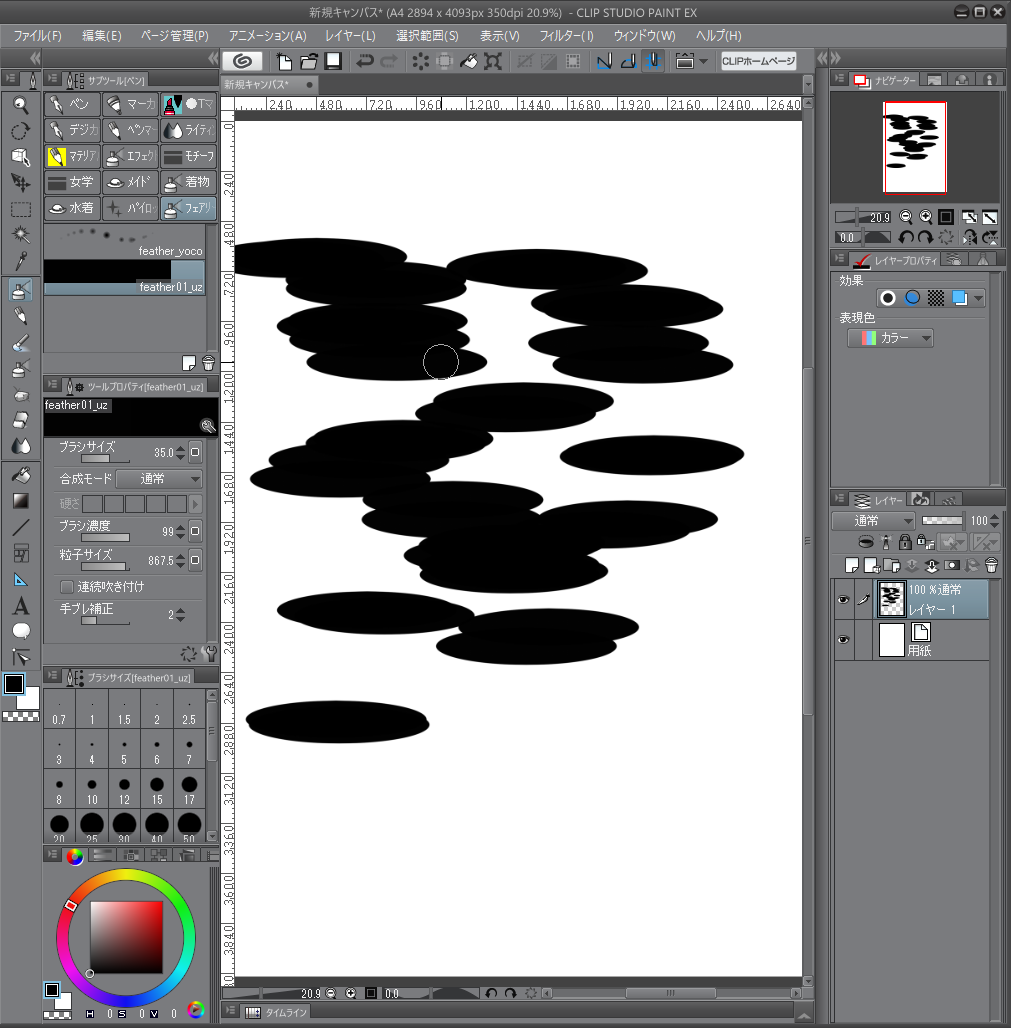Select the Auto select magic wand tool
Viewport: 1011px width, 1028px height.
tap(20, 235)
